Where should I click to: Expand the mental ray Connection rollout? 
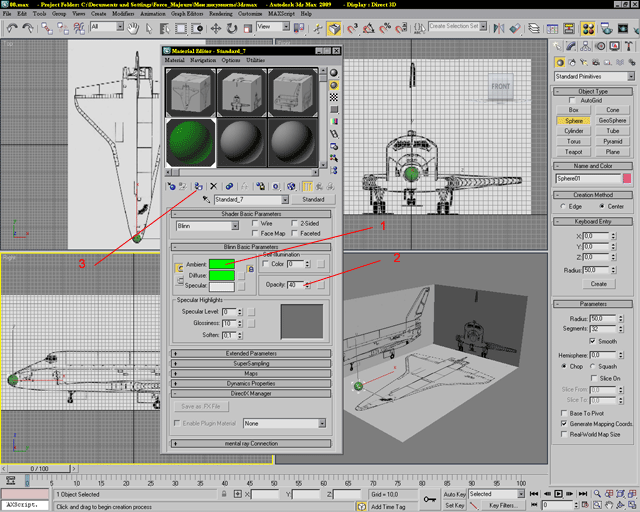[251, 443]
